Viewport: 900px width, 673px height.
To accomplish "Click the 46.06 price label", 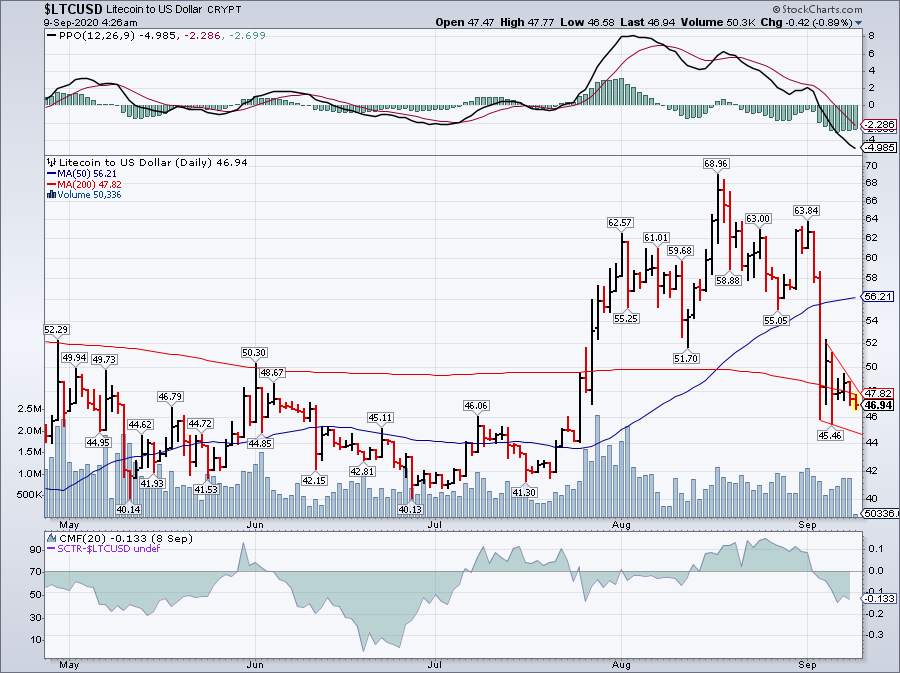I will coord(476,406).
